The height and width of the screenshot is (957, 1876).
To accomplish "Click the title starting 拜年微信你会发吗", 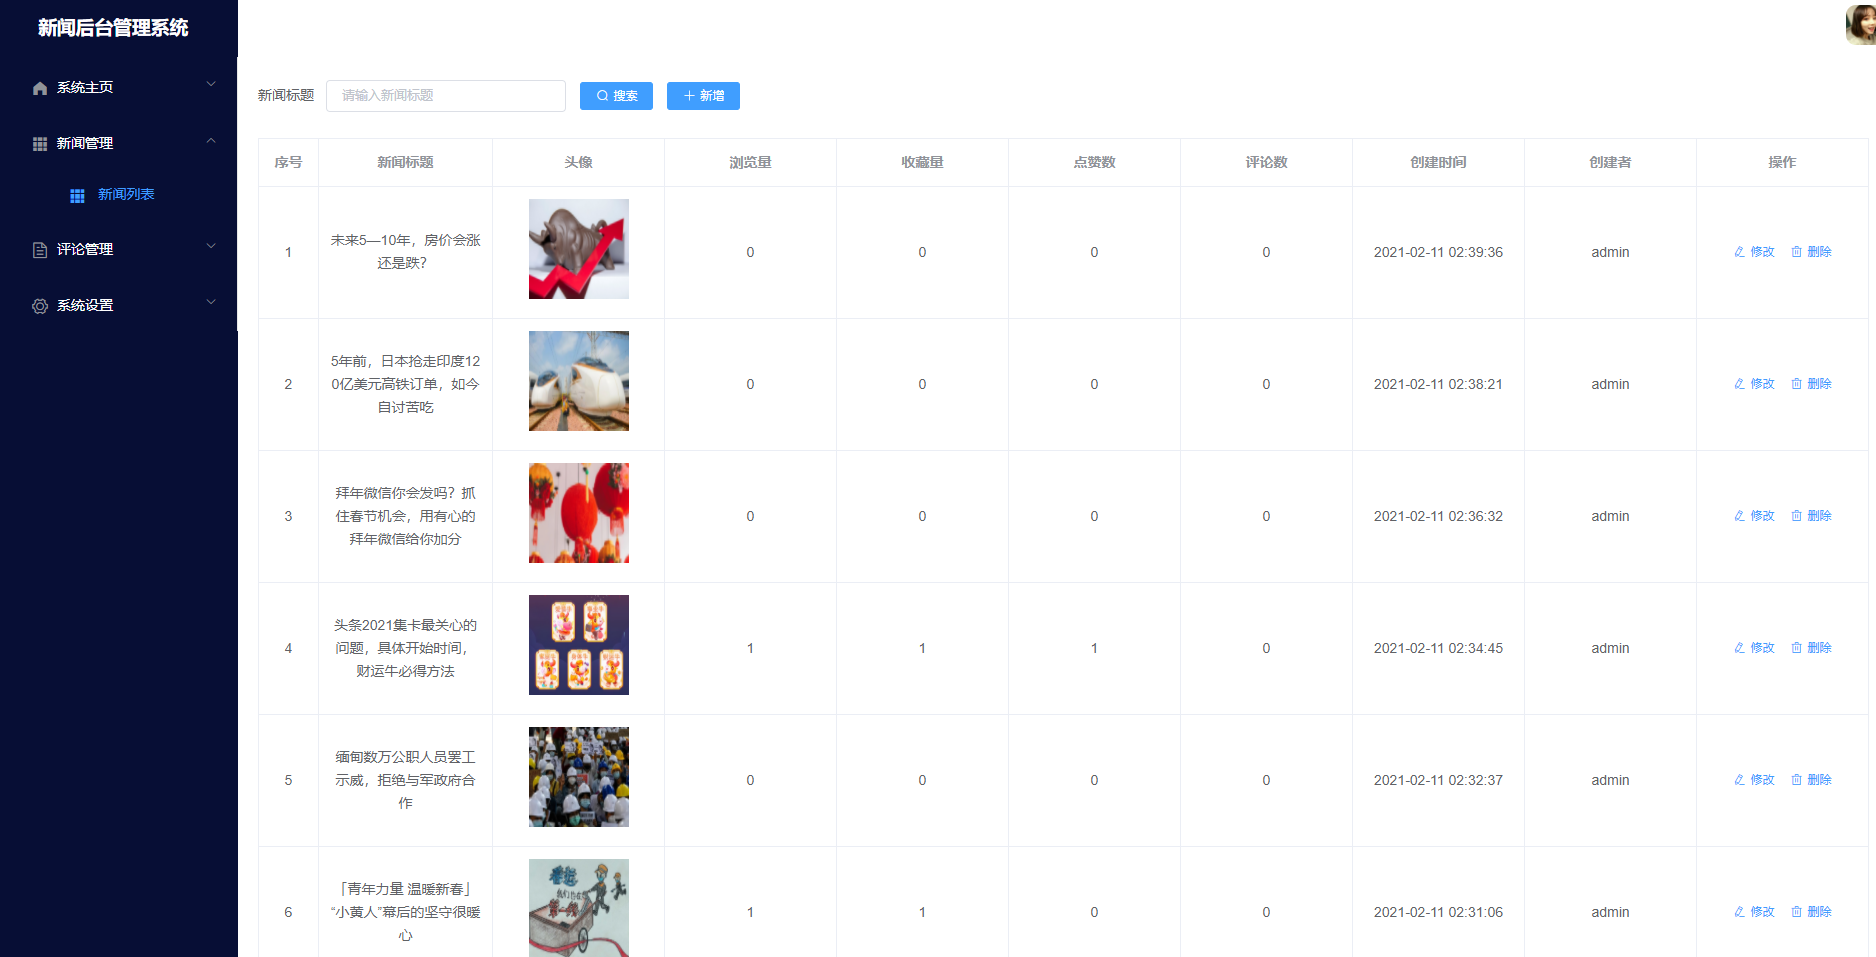I will 405,516.
